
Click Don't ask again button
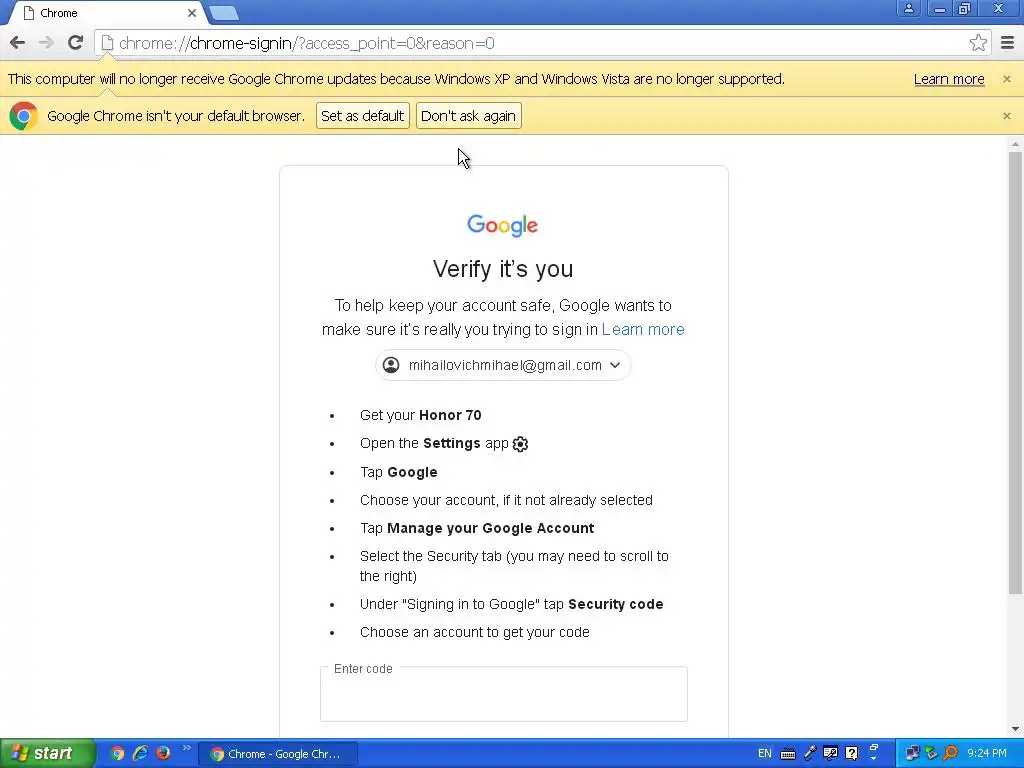pos(468,116)
